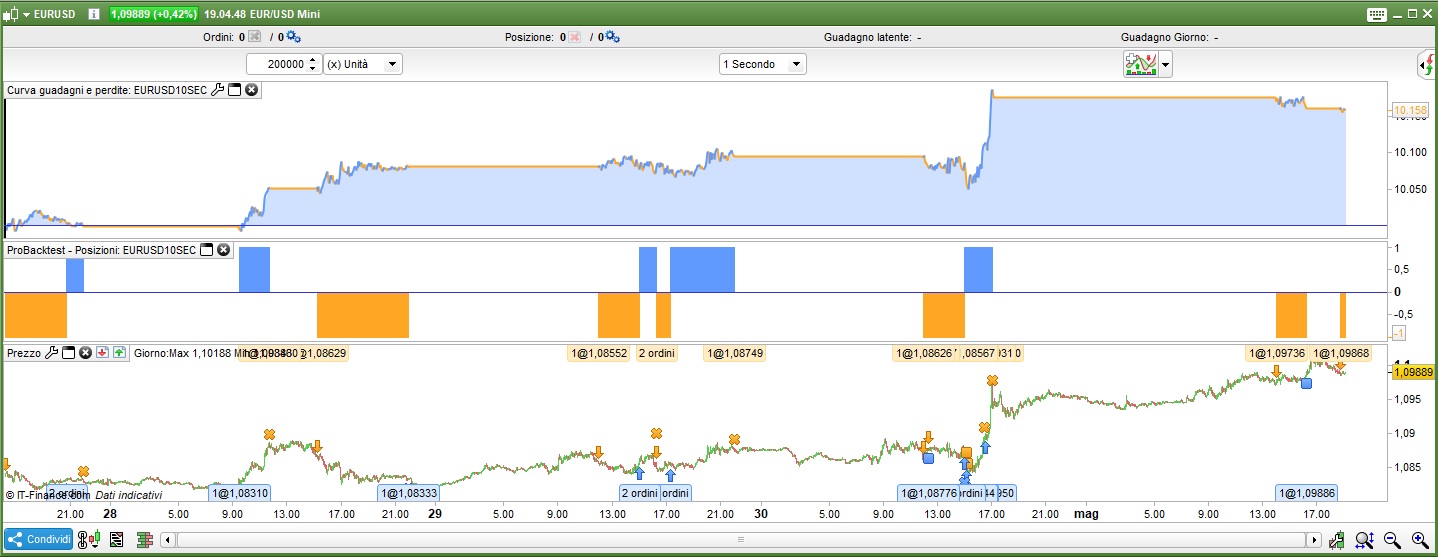Viewport: 1438px width, 557px height.
Task: Click the 1@1,08310 order label
Action: pos(240,493)
